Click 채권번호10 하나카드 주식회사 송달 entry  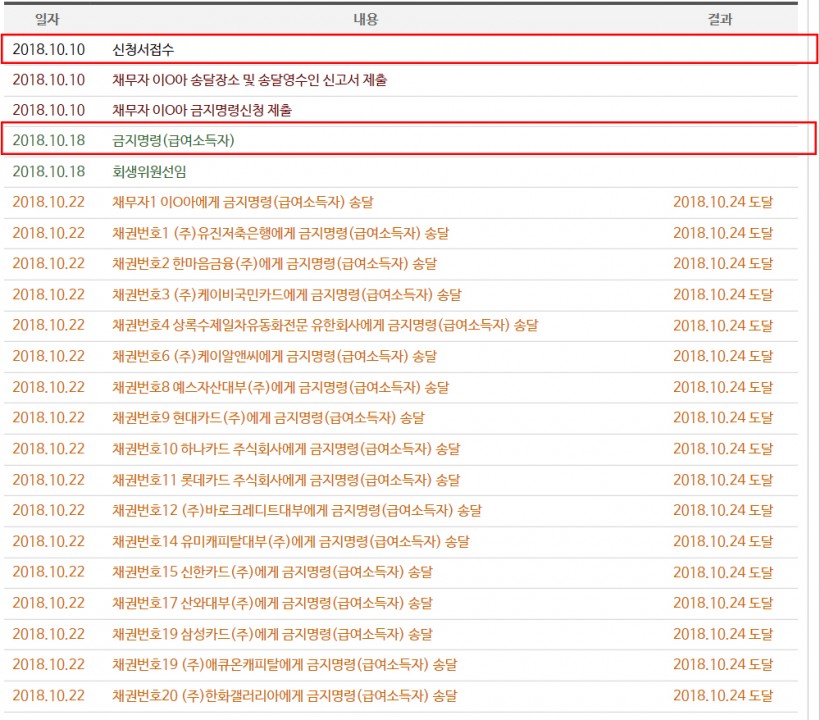[286, 449]
